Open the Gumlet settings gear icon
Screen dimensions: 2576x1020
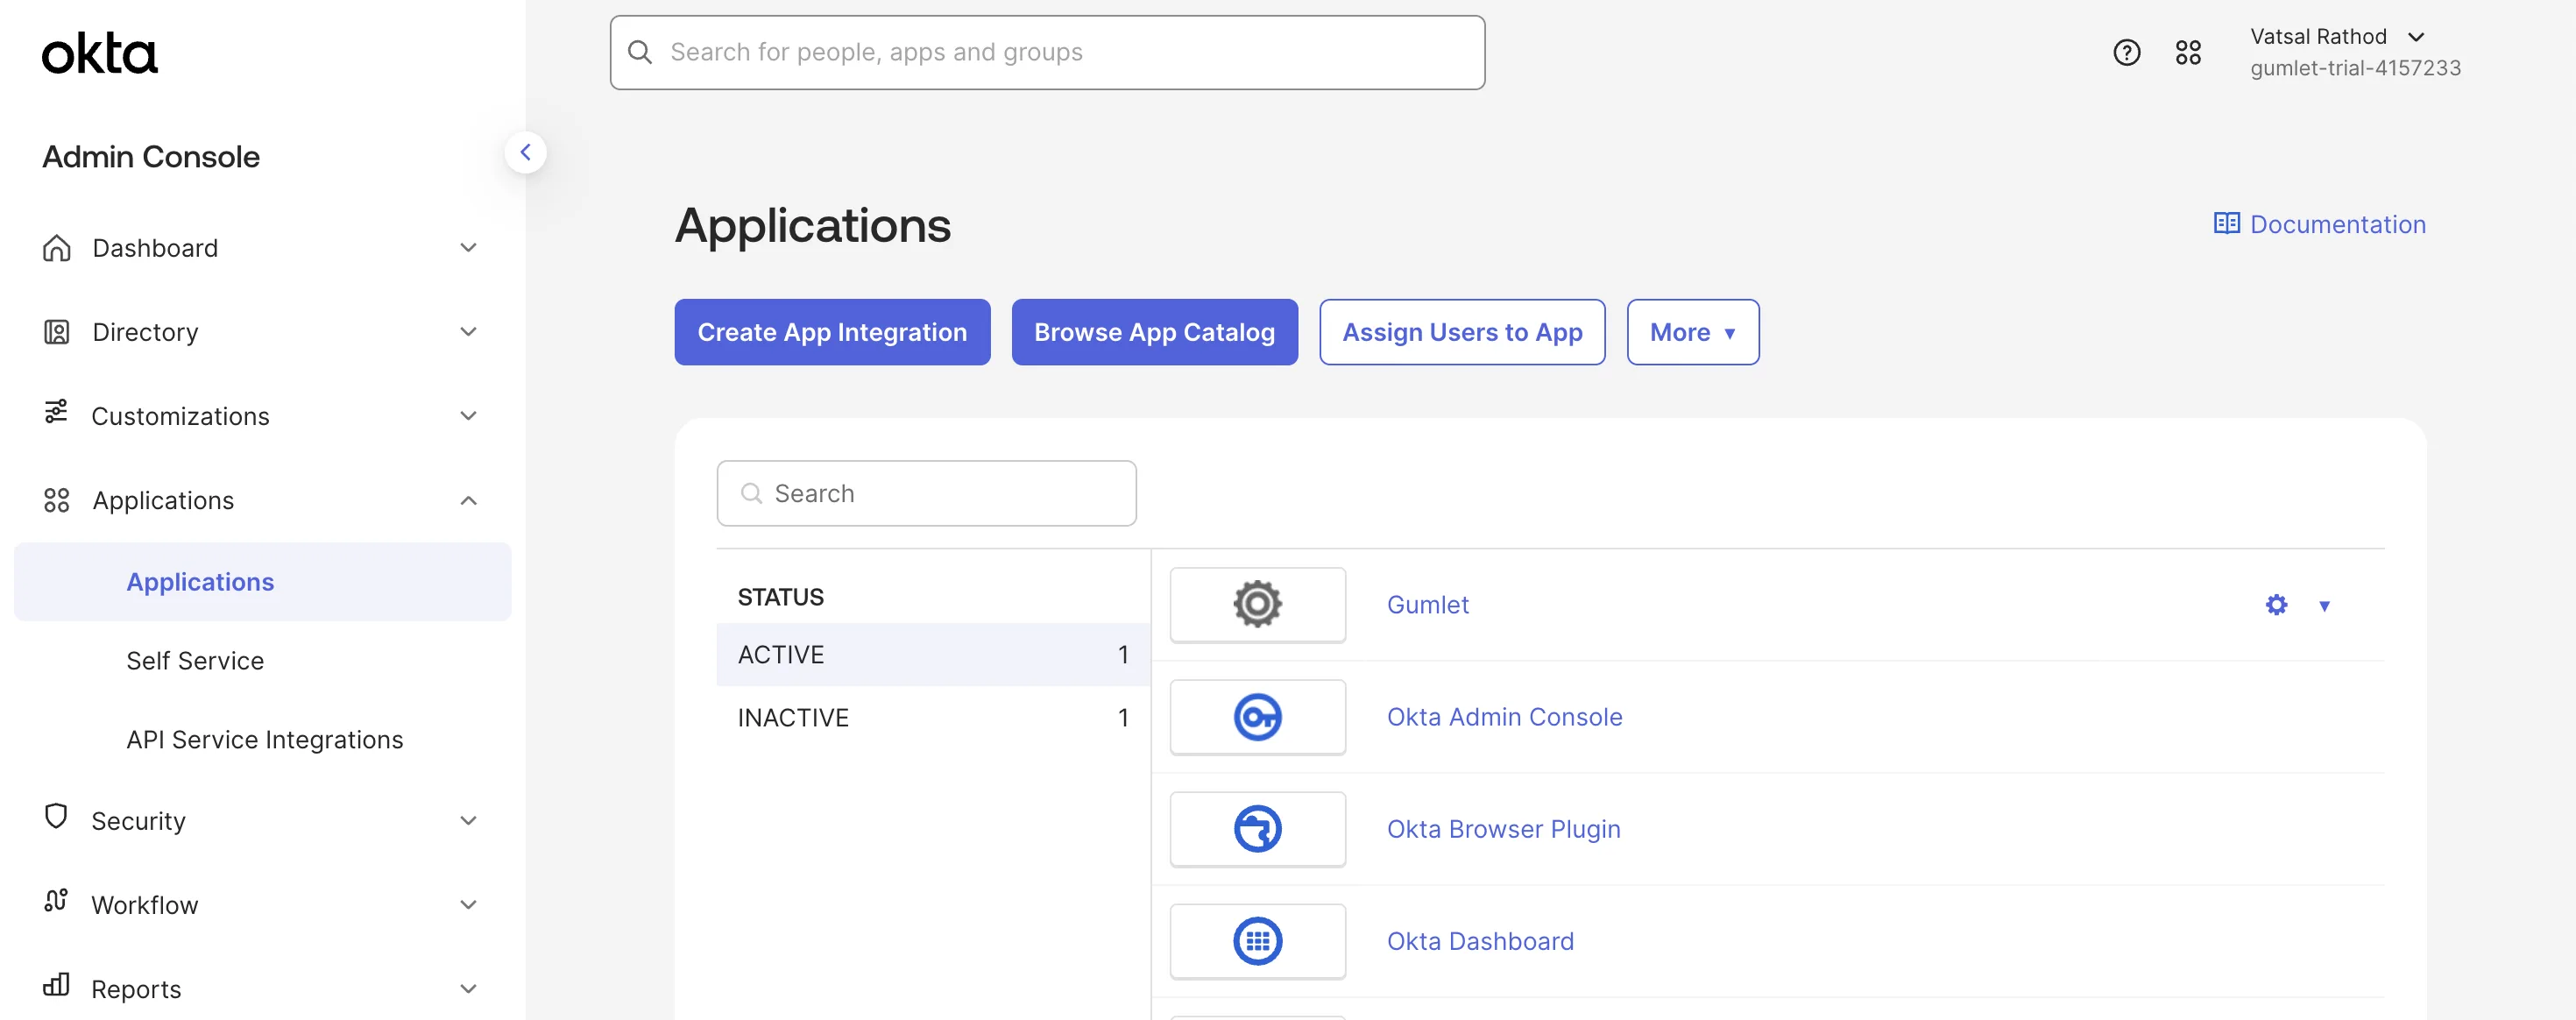pyautogui.click(x=2276, y=605)
